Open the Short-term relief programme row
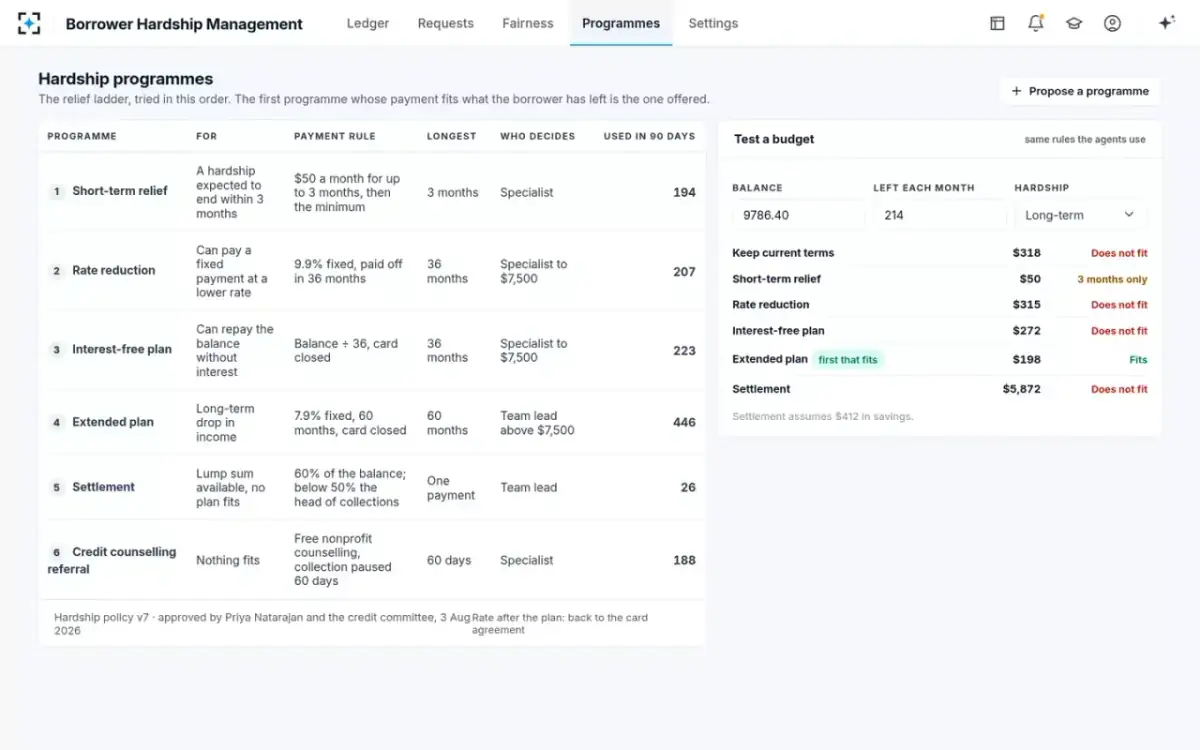Screen dimensions: 1200x750 (x=372, y=192)
